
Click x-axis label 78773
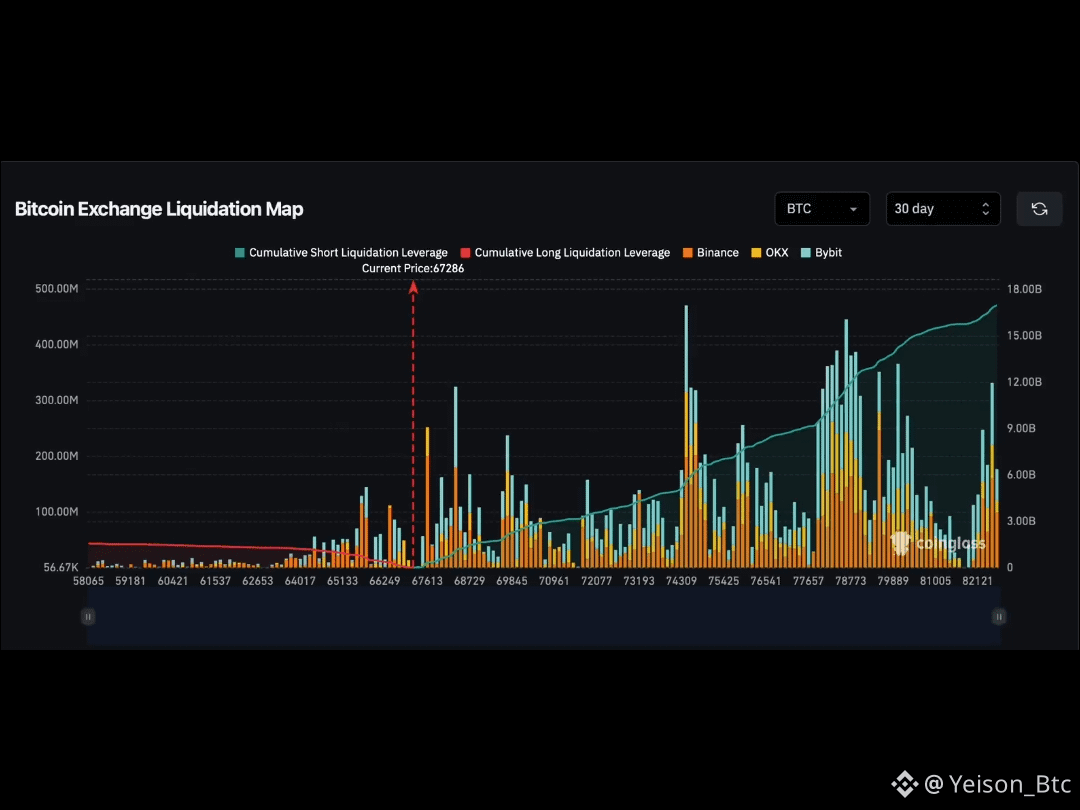pyautogui.click(x=851, y=581)
